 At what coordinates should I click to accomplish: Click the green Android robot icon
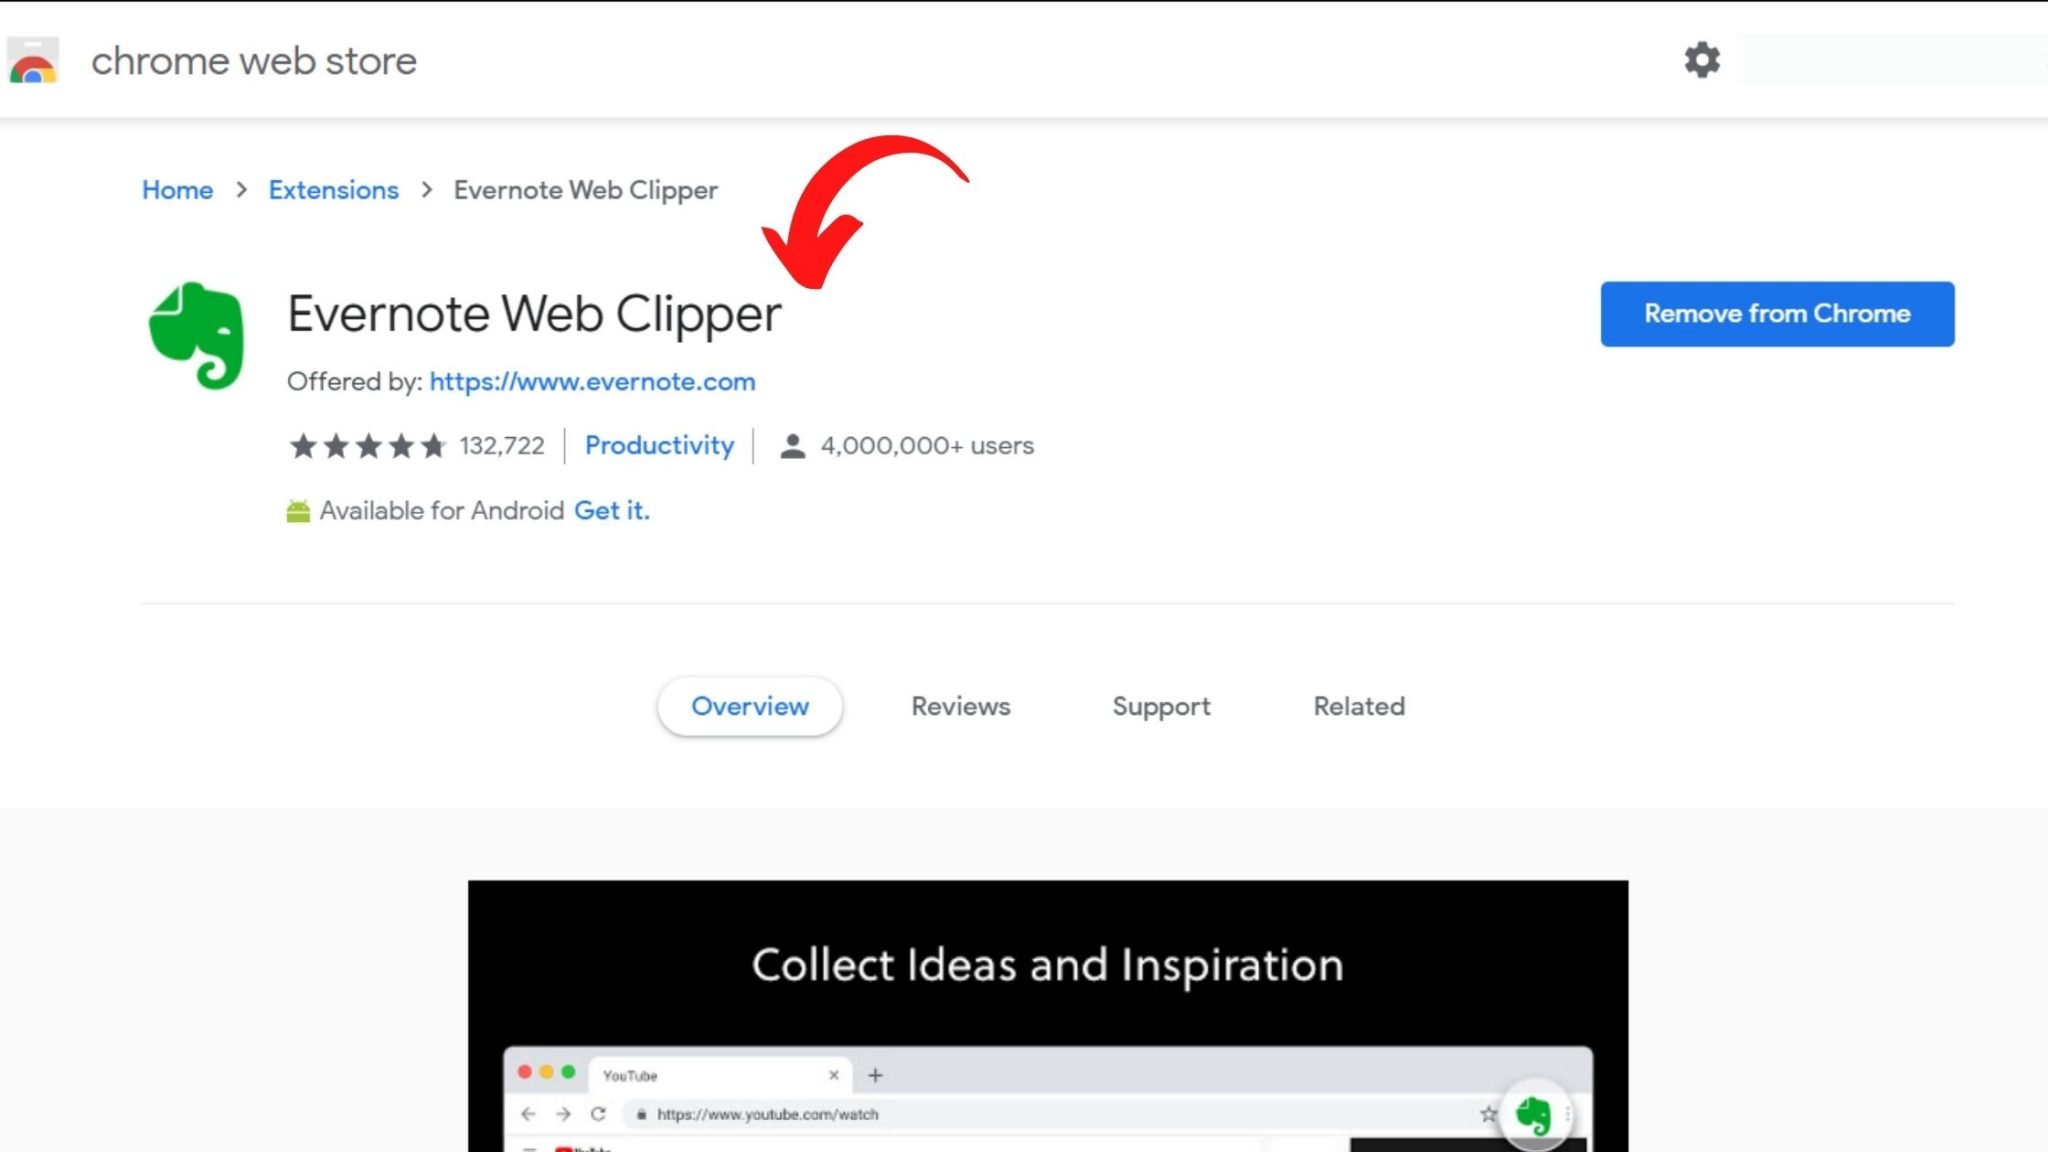[x=298, y=511]
